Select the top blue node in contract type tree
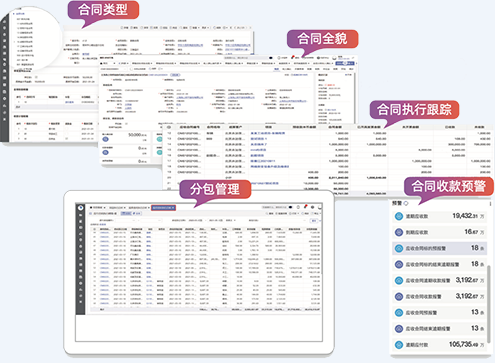This screenshot has width=495, height=363. pyautogui.click(x=19, y=14)
